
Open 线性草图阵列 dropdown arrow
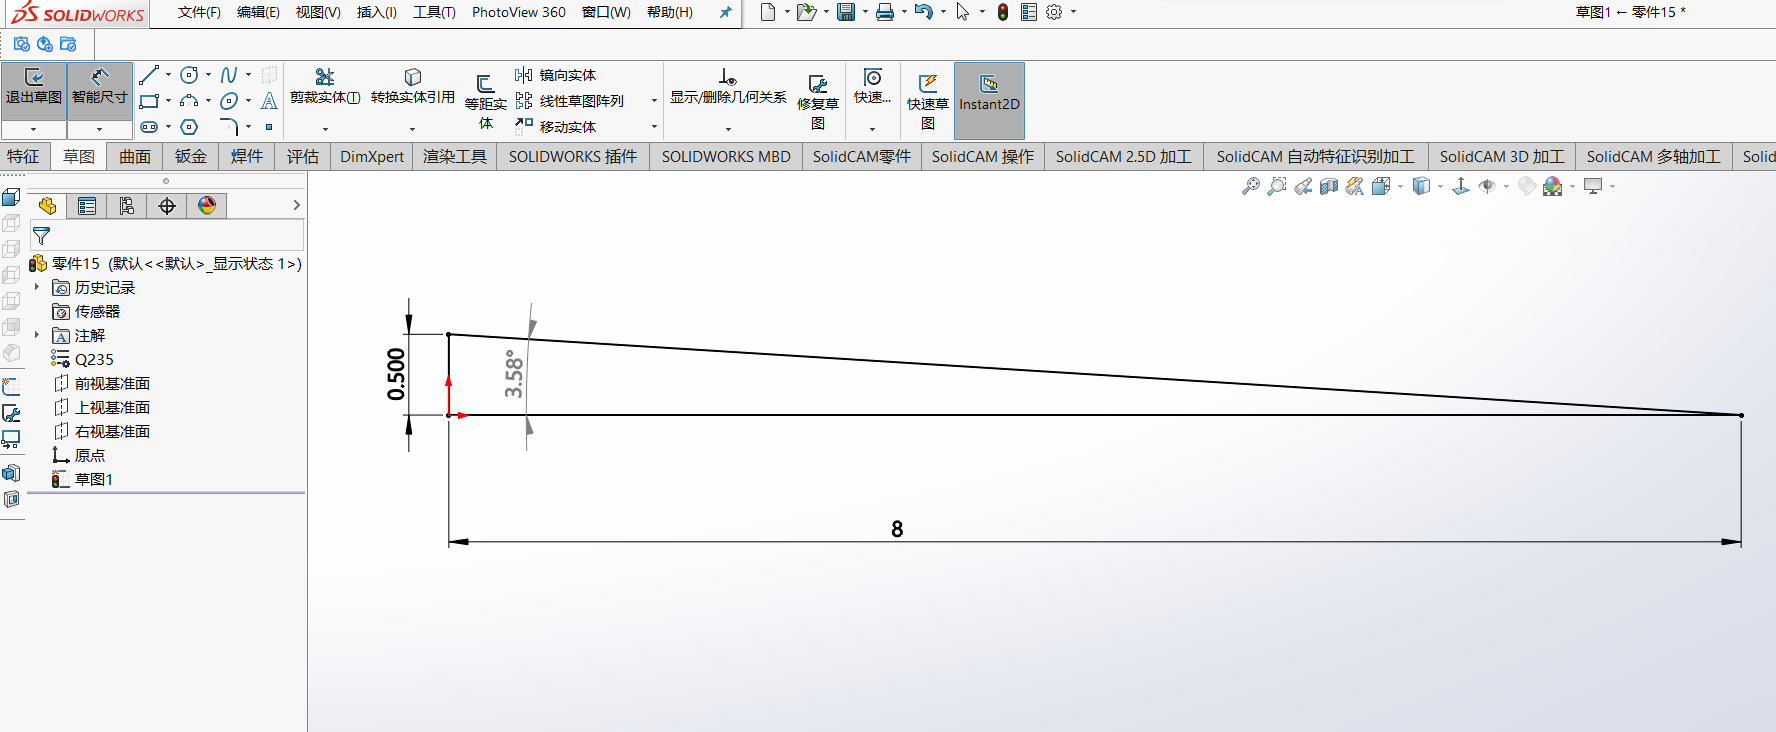654,101
